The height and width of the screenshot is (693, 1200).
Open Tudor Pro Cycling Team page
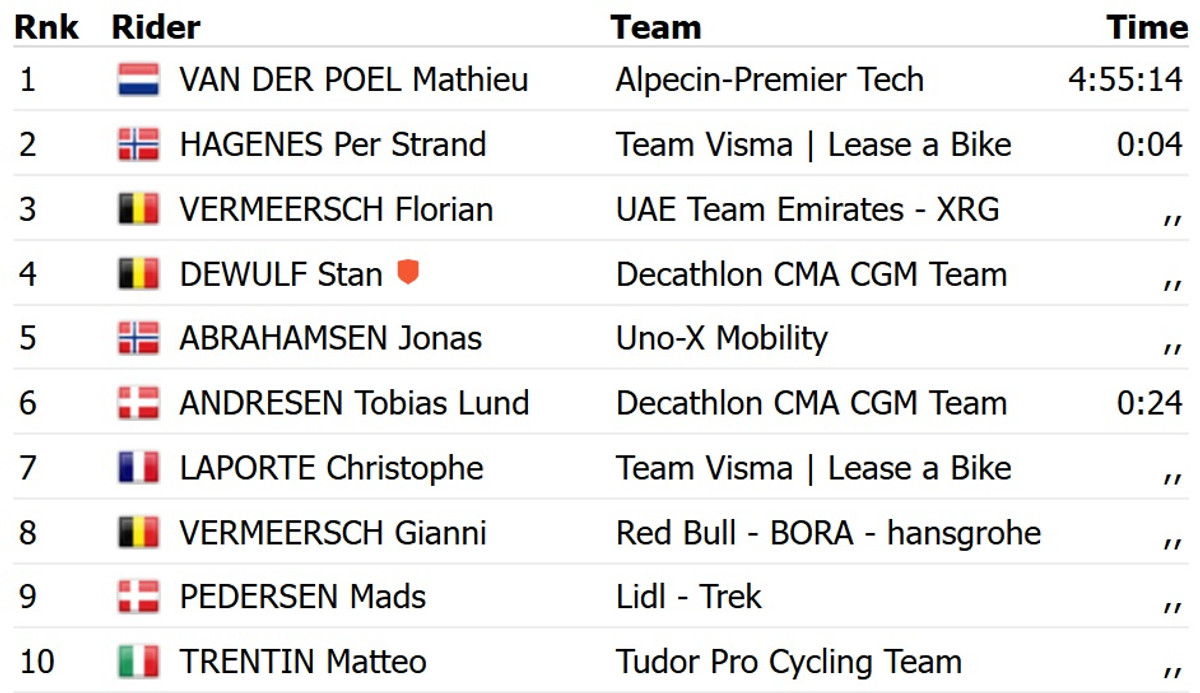[x=788, y=662]
